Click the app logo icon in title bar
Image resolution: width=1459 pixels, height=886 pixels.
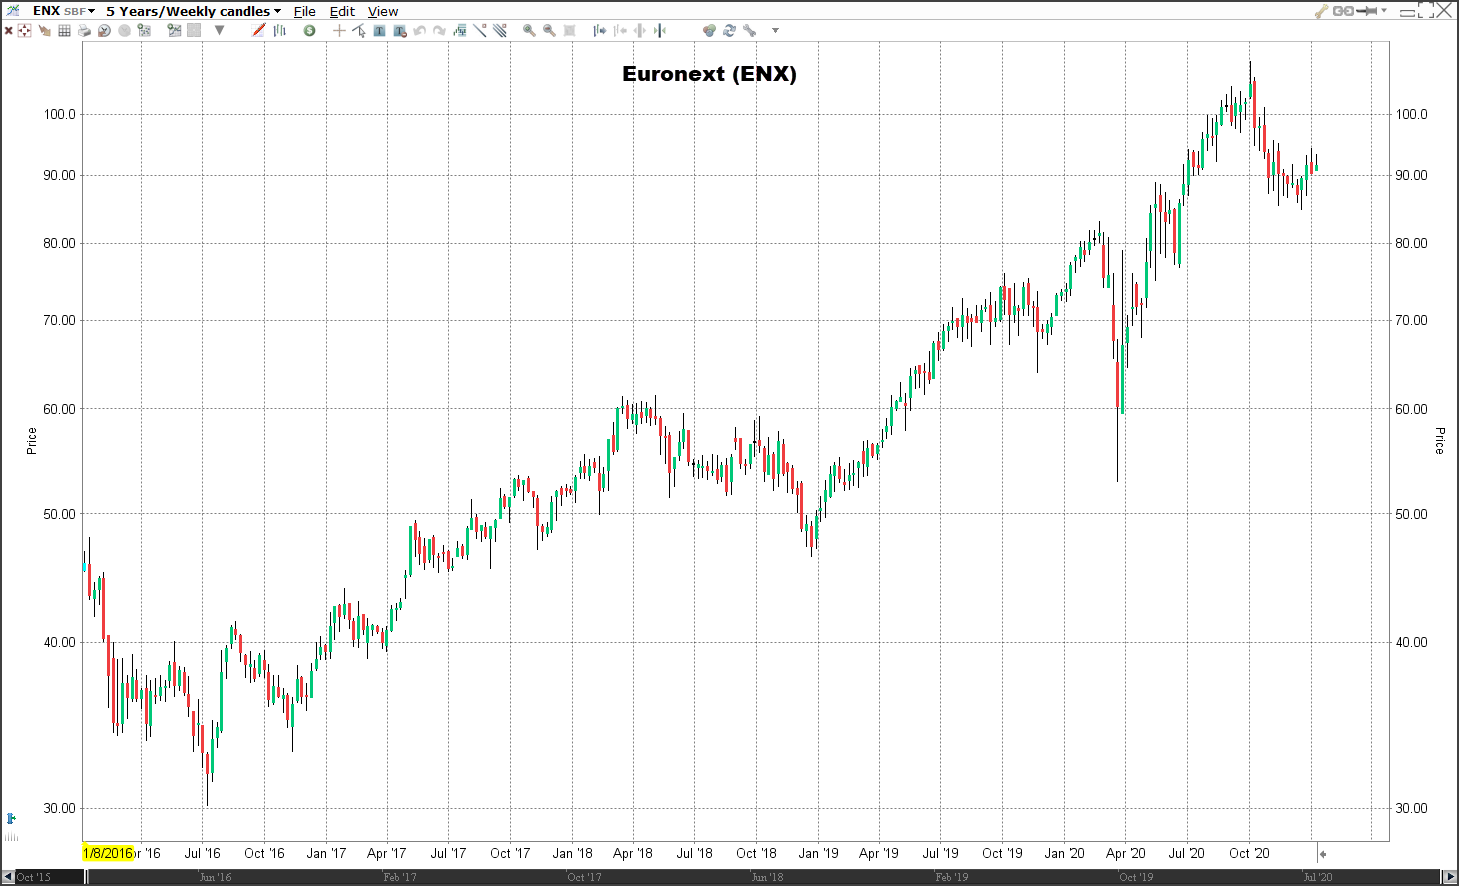(x=13, y=11)
